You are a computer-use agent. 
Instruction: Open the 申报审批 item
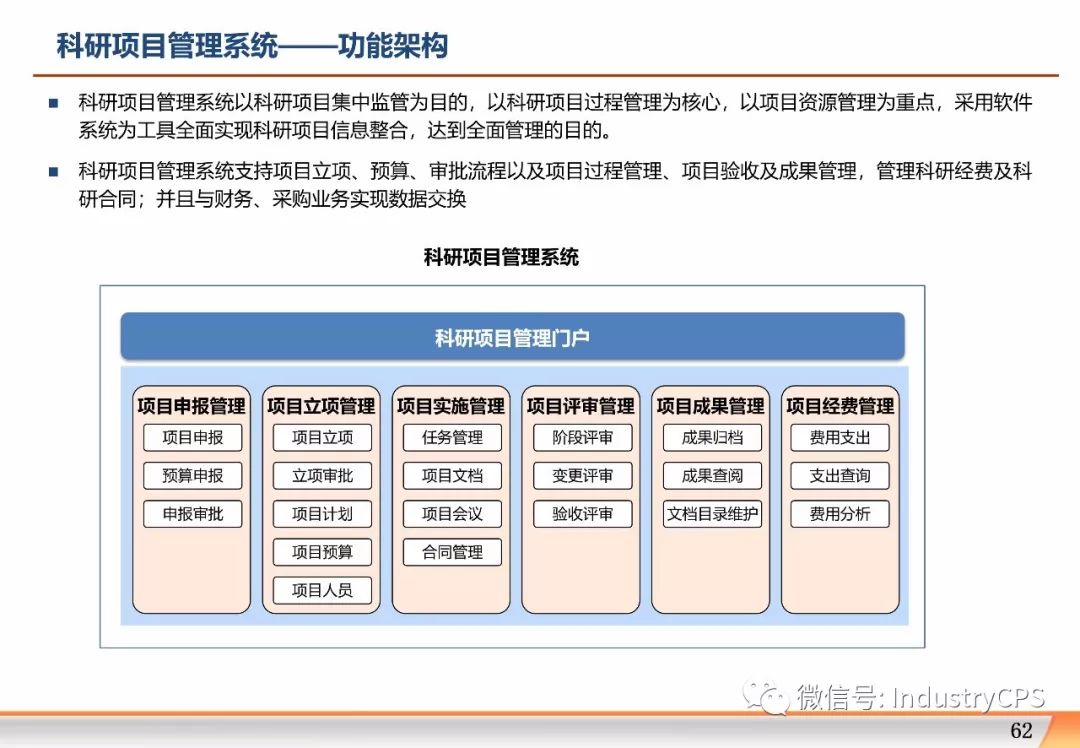coord(192,514)
